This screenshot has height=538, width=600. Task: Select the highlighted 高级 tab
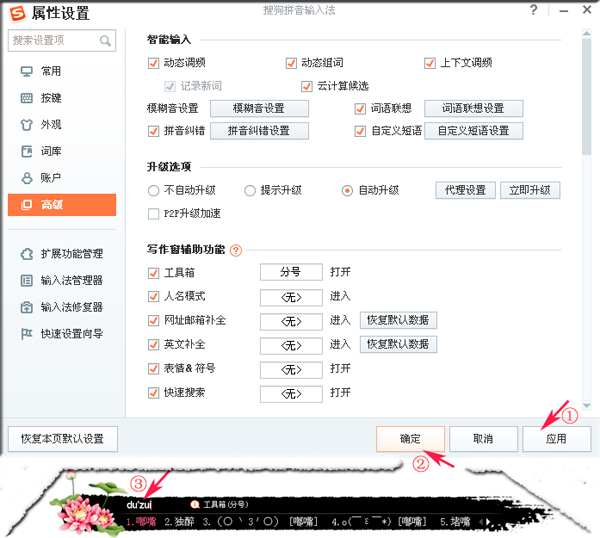click(x=62, y=205)
